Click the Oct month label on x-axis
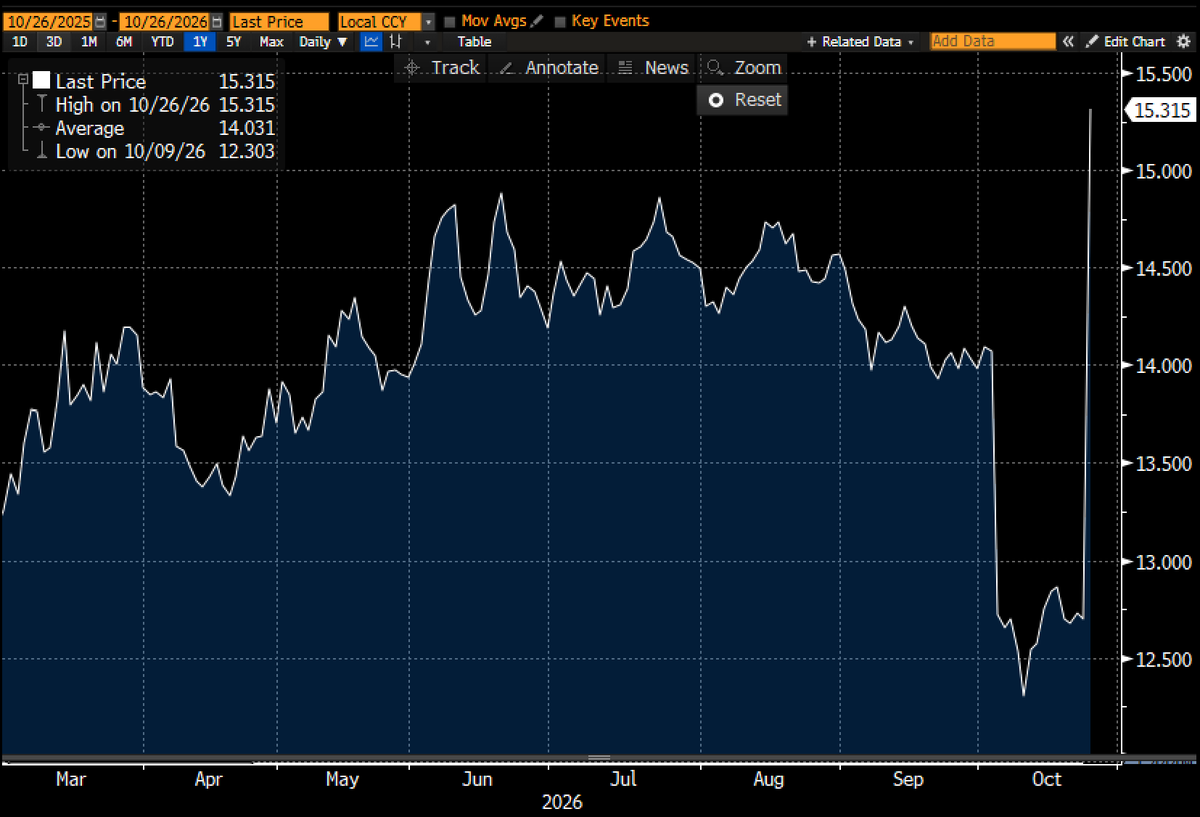 [x=1046, y=780]
